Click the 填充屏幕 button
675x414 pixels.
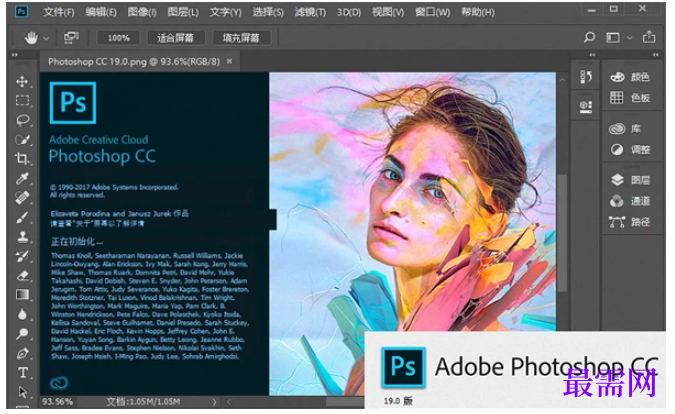[242, 38]
